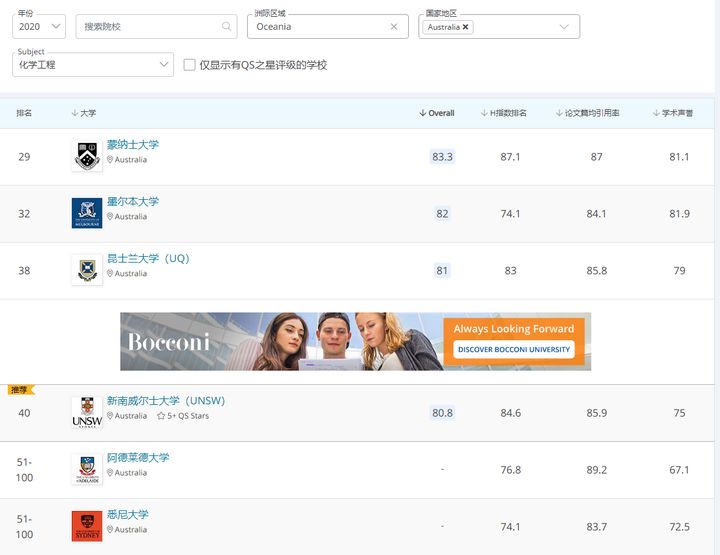Screen dimensions: 720x555
Task: Click Monash overall score 83.3
Action: coord(442,157)
